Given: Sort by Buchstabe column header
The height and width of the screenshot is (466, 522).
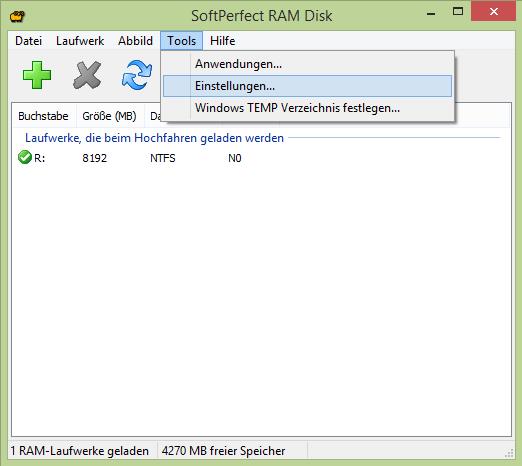Looking at the screenshot, I should (x=45, y=116).
